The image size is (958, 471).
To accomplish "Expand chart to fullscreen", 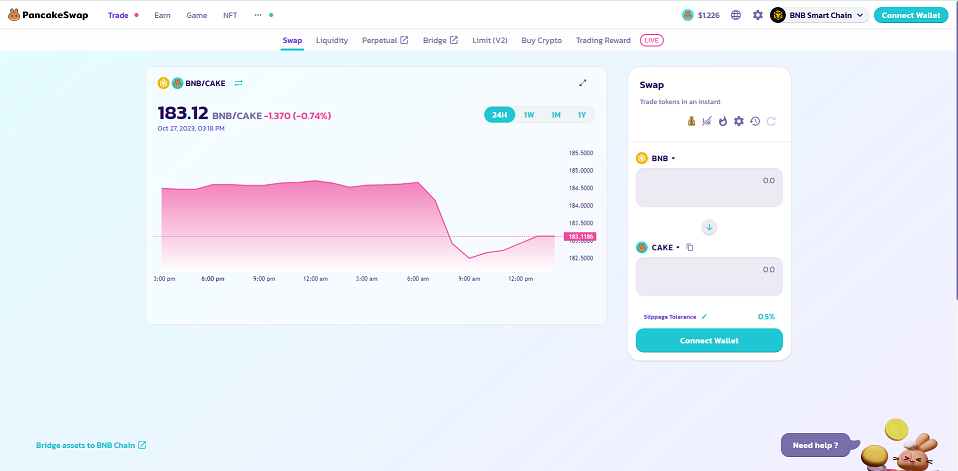I will pyautogui.click(x=583, y=83).
